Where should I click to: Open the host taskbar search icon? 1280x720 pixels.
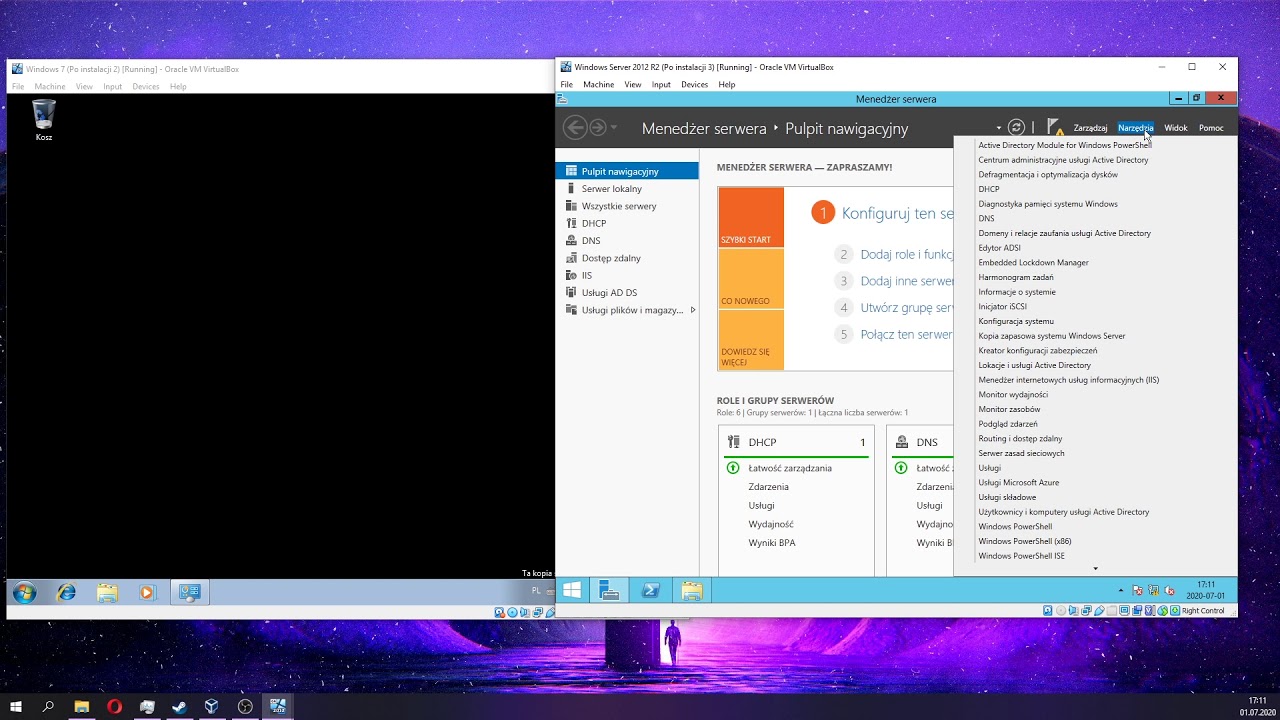48,706
